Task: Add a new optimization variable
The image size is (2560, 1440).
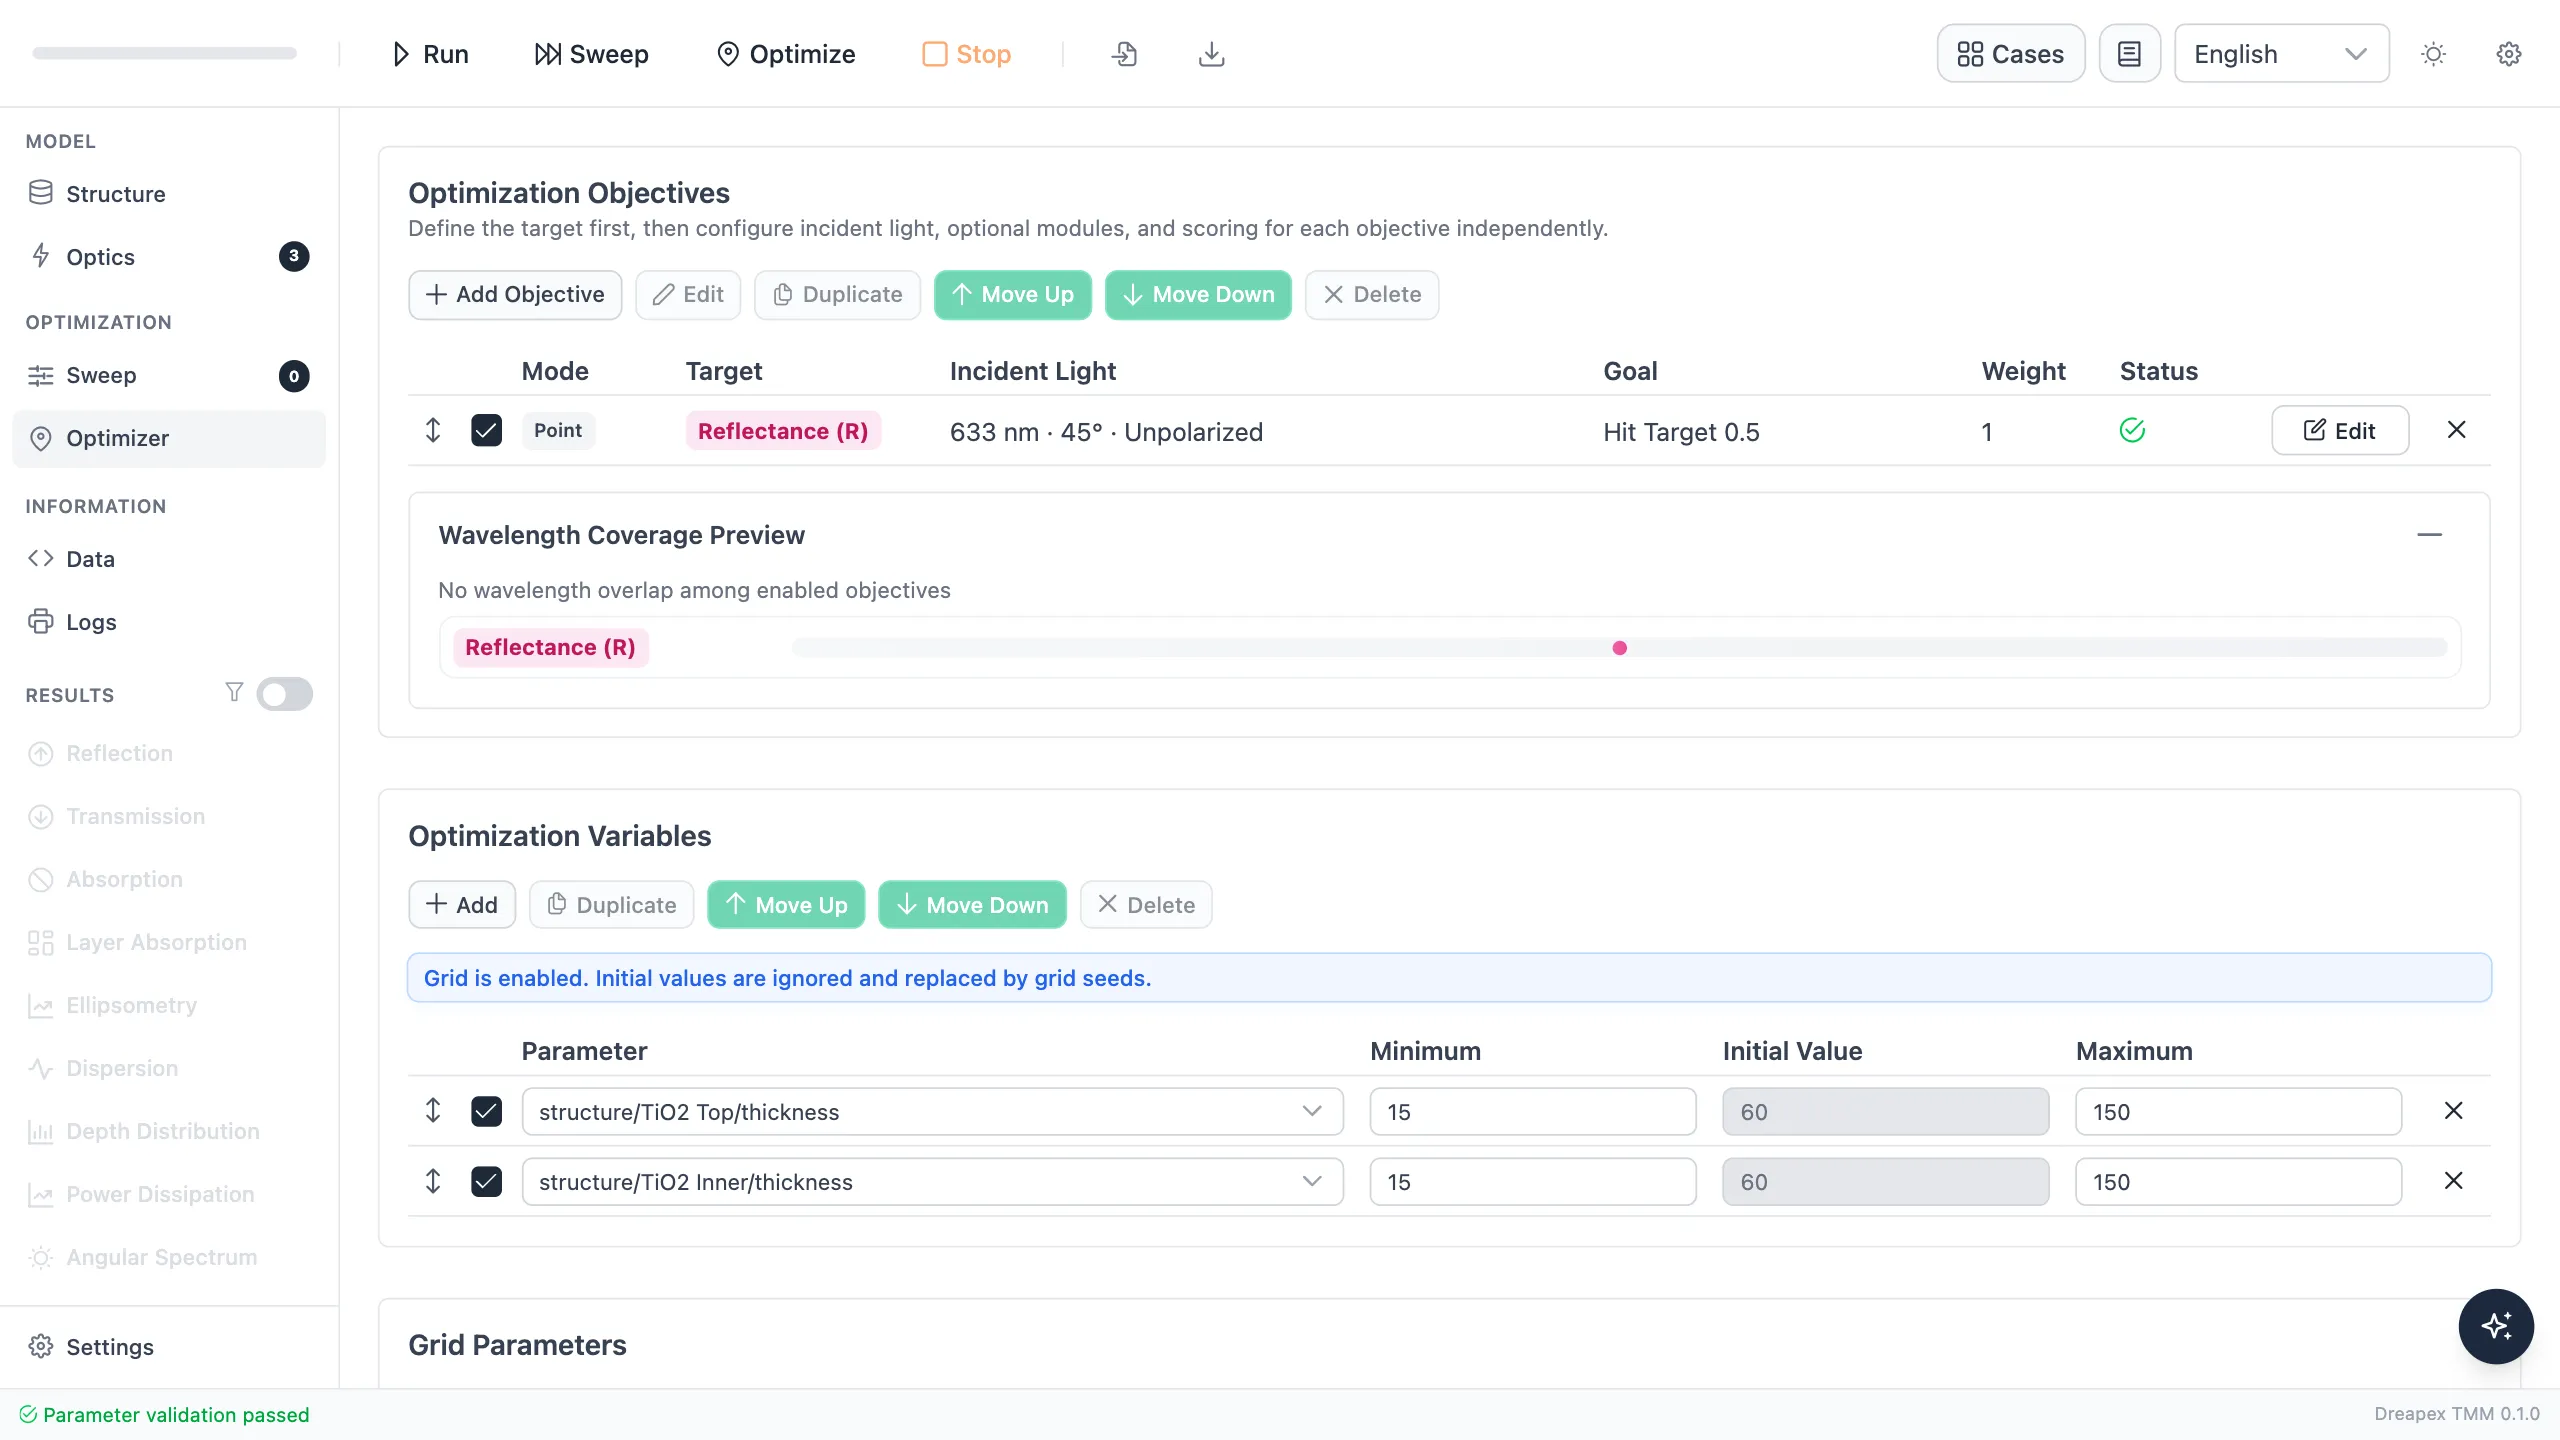Action: coord(462,905)
